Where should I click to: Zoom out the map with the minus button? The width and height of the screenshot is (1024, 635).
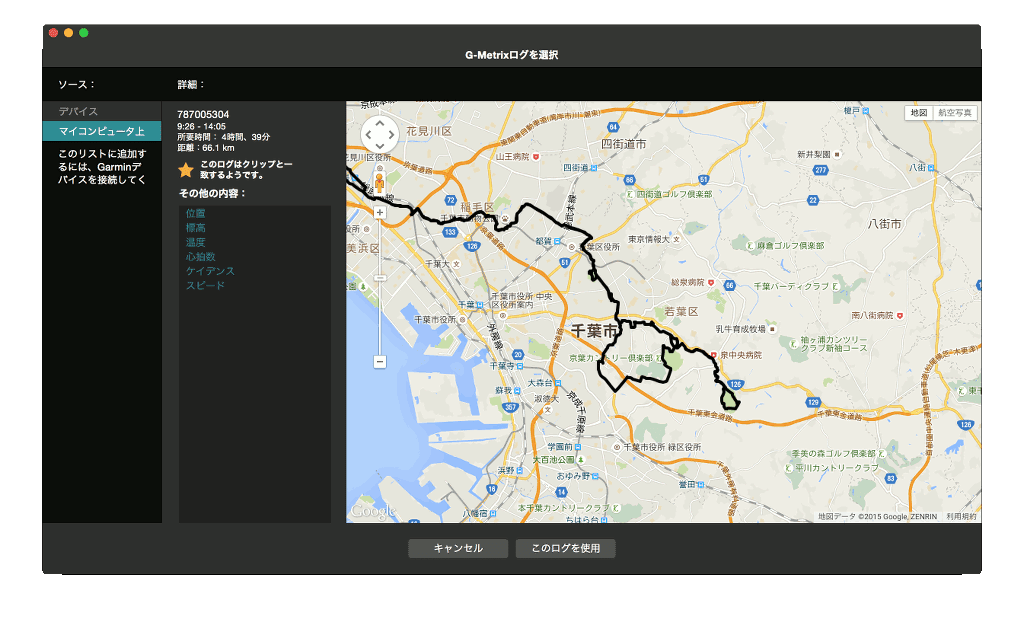tap(379, 361)
